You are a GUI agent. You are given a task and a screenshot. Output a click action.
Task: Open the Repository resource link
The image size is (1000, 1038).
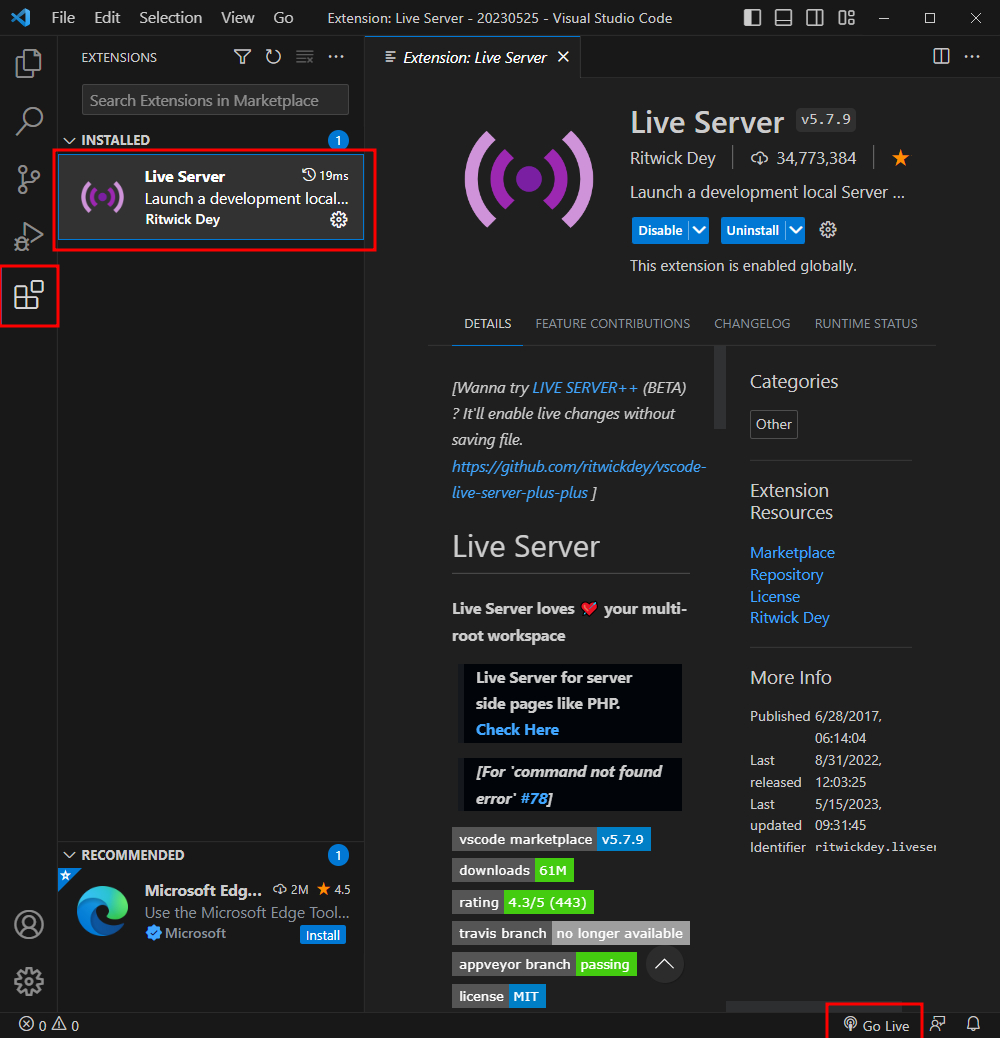[786, 575]
